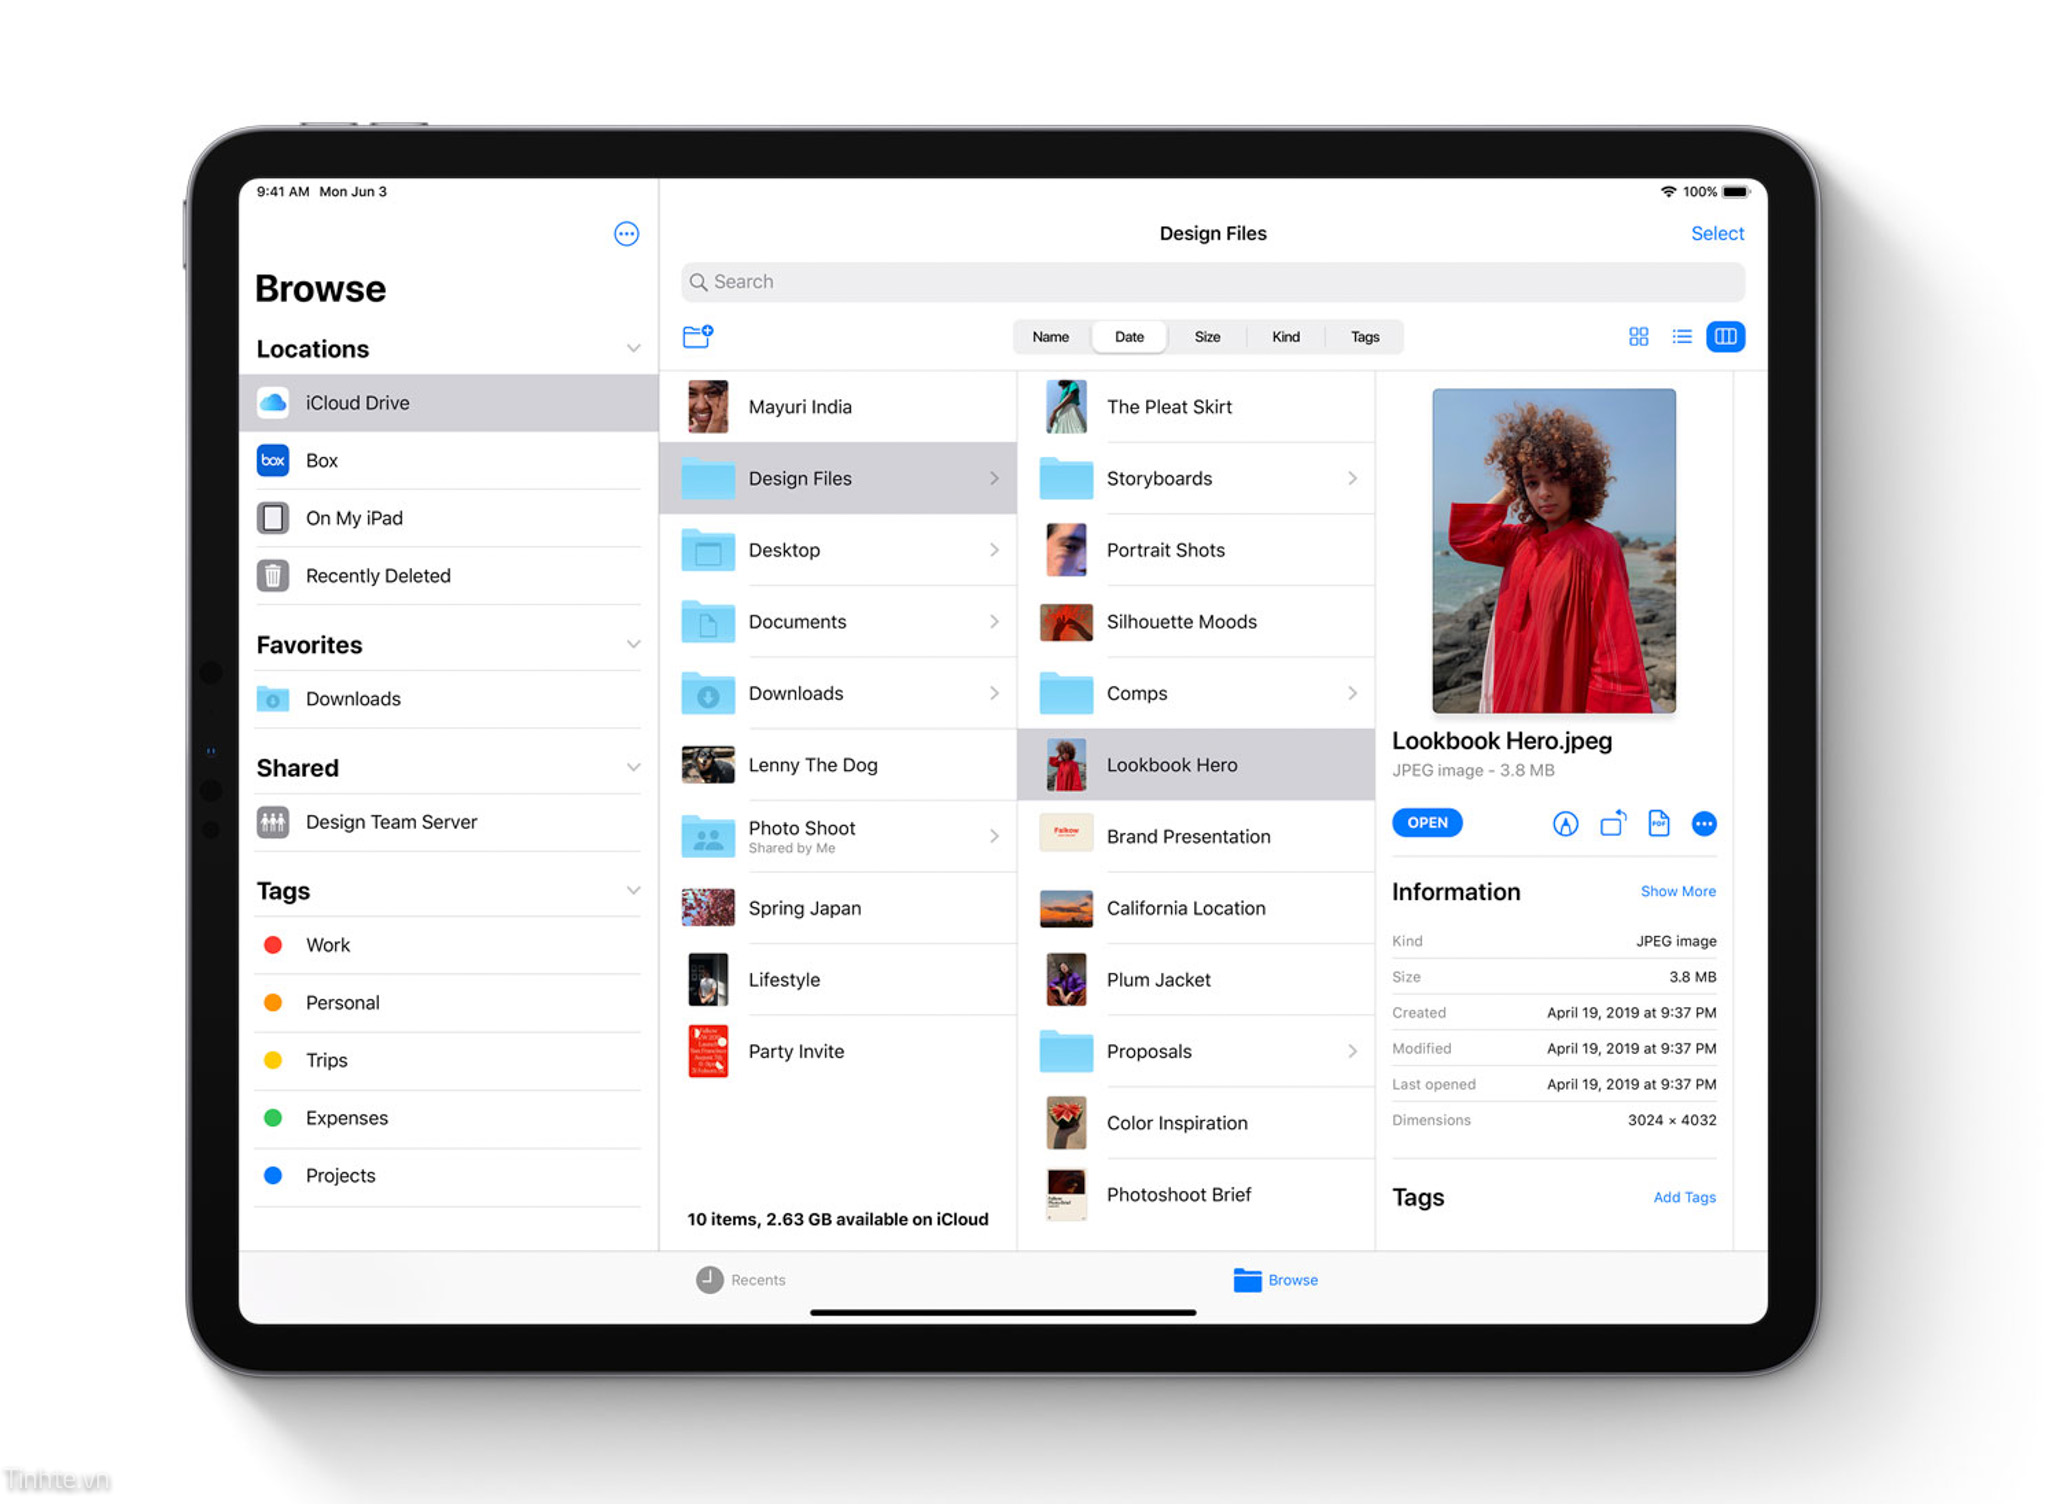Switch to list view layout icon
2048x1504 pixels.
coord(1681,335)
